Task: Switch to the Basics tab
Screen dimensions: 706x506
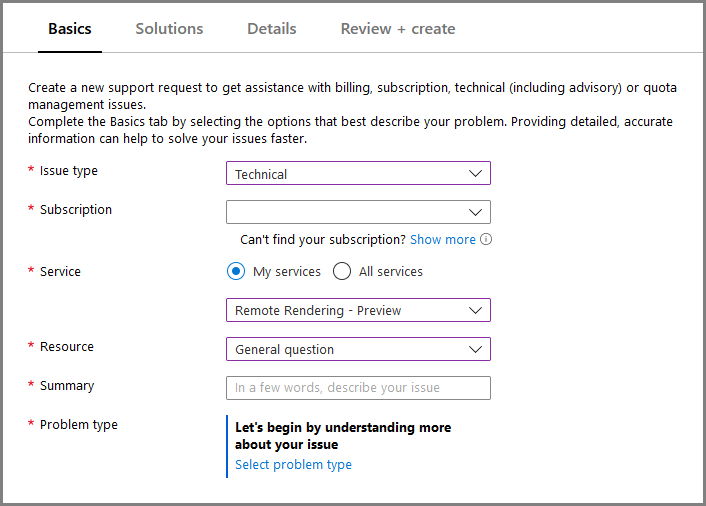Action: (x=70, y=29)
